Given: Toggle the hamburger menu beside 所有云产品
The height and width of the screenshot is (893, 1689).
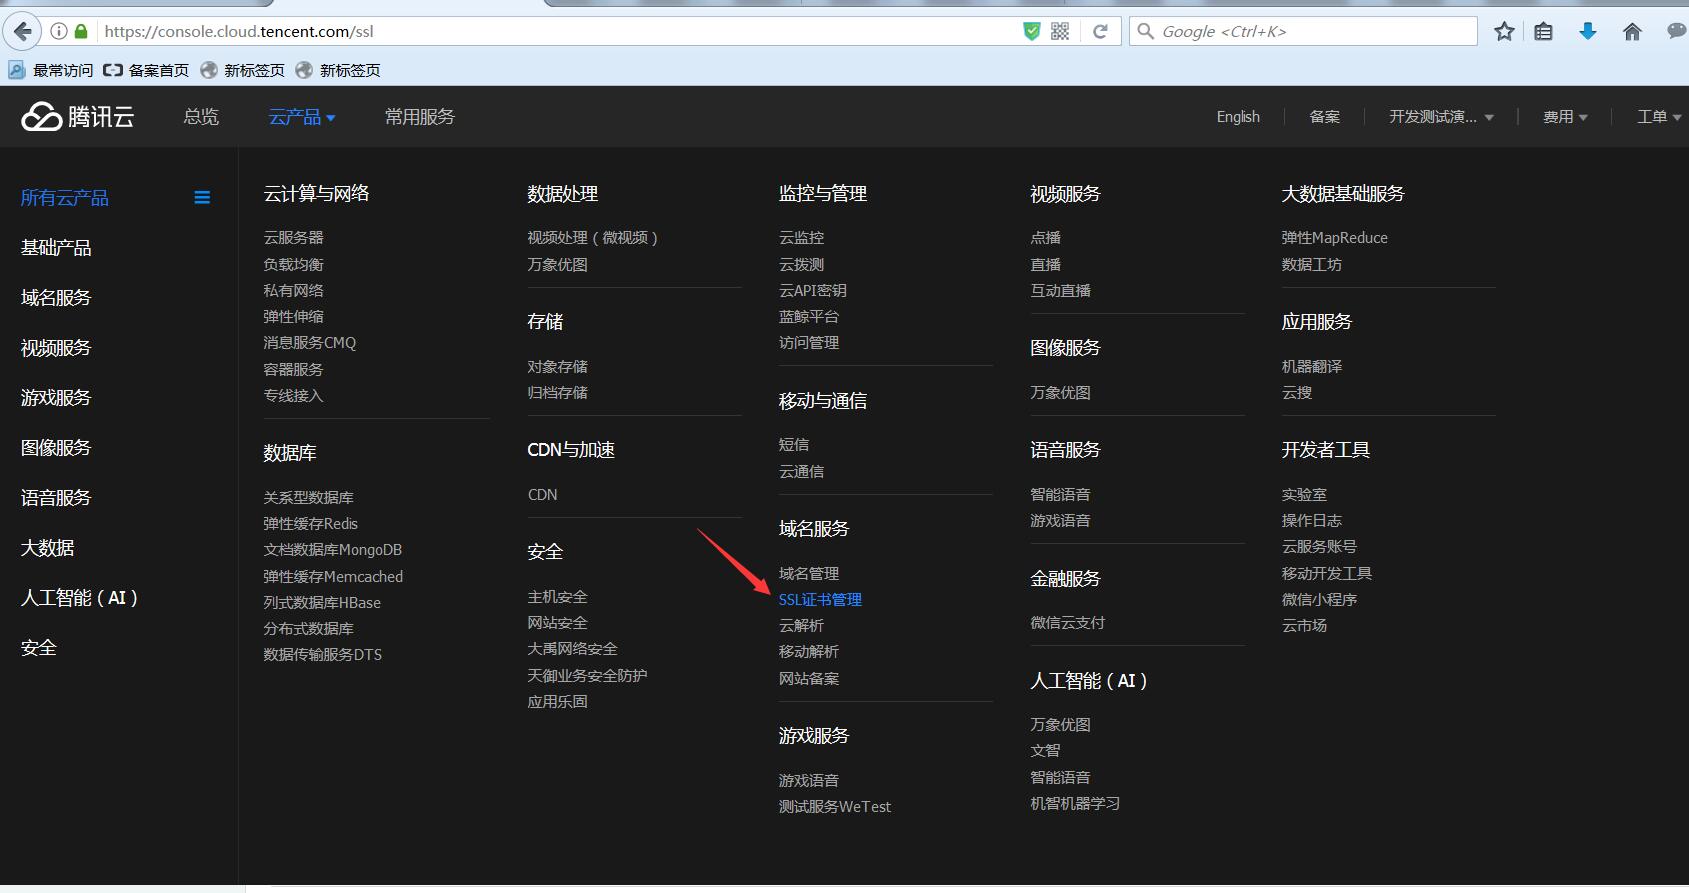Looking at the screenshot, I should tap(202, 198).
